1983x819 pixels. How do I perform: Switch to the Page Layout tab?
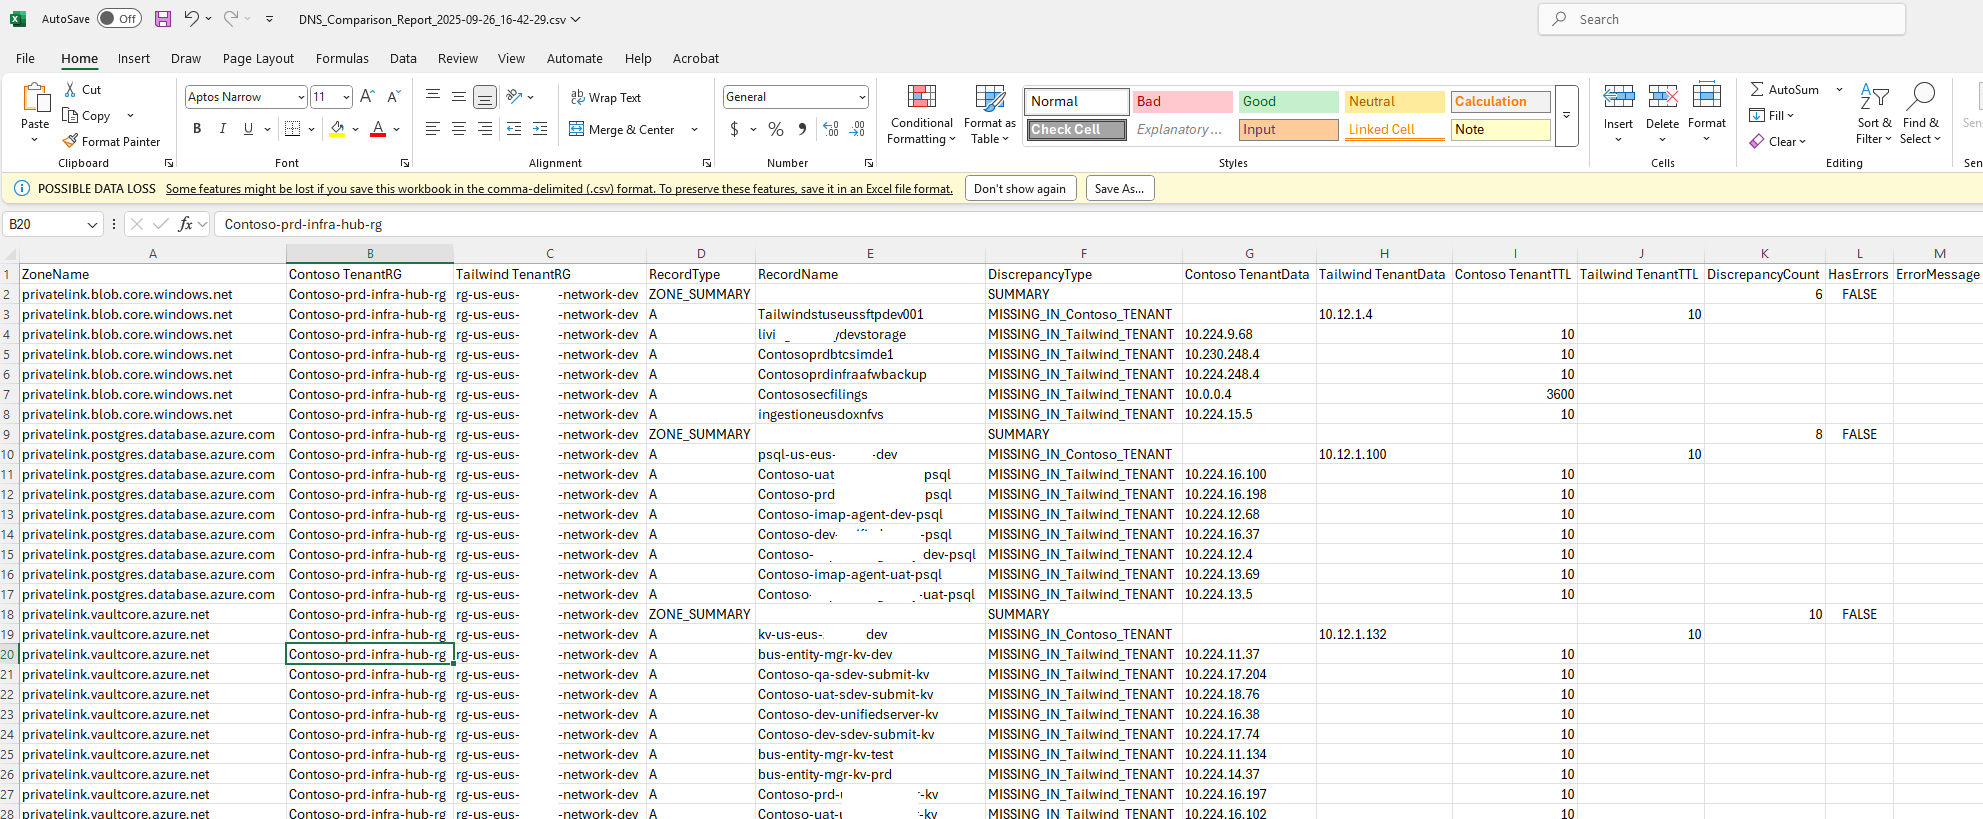258,59
